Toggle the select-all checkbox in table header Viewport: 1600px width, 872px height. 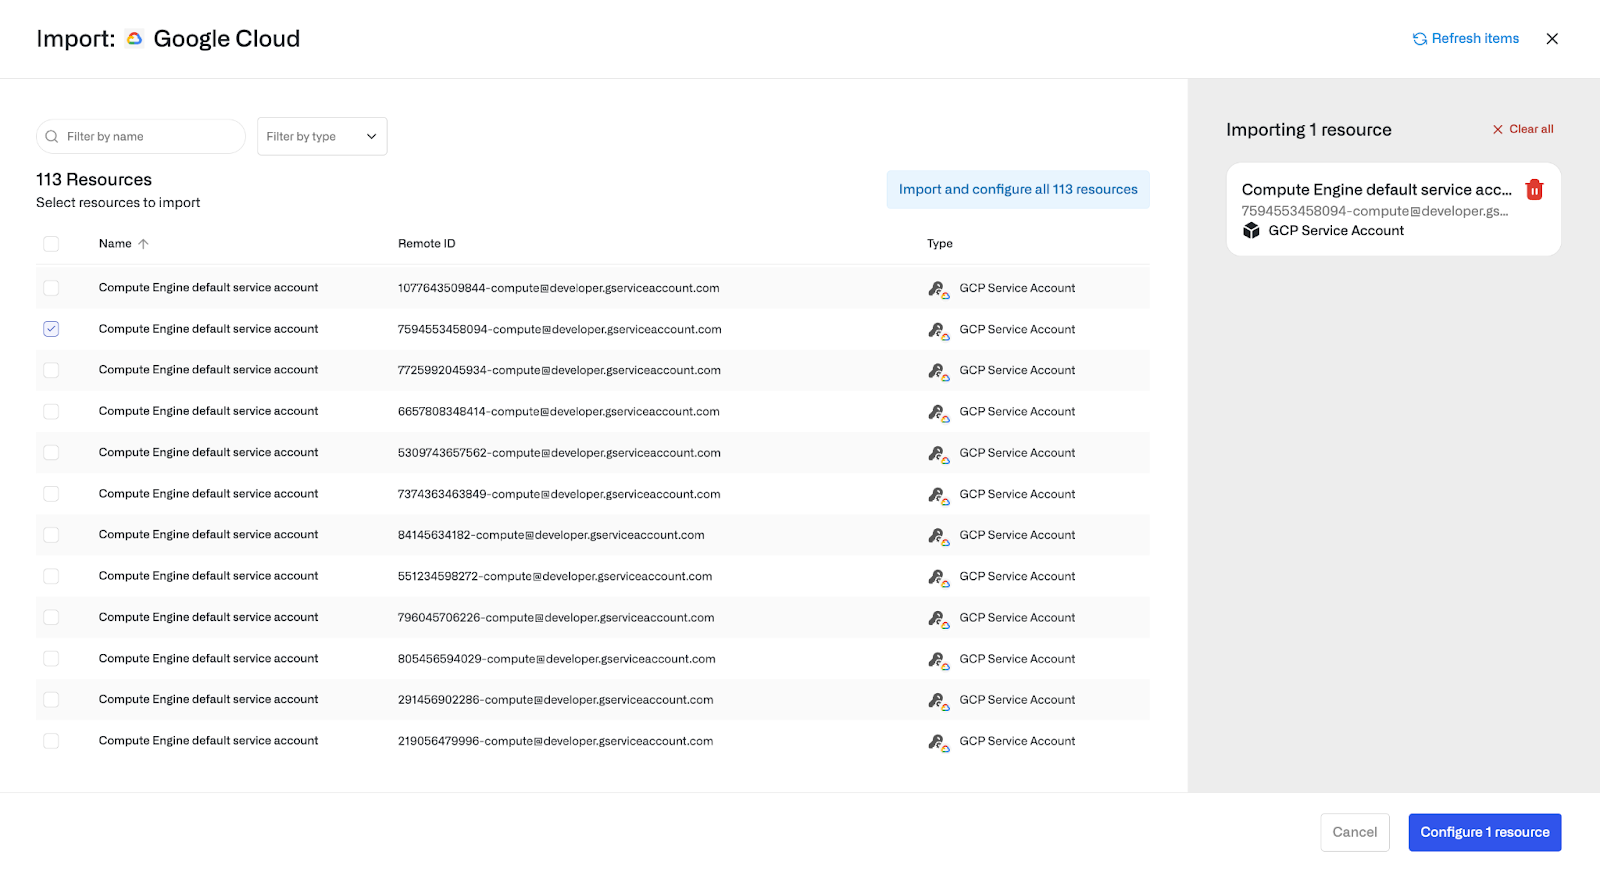coord(51,244)
